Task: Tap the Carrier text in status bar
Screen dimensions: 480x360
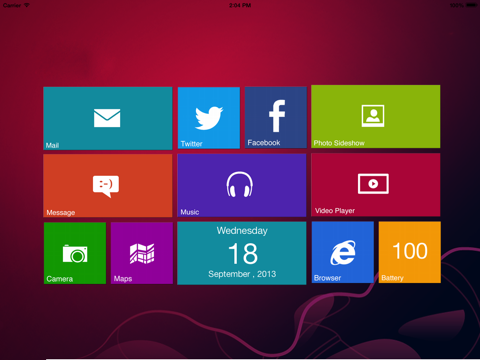Action: (12, 5)
